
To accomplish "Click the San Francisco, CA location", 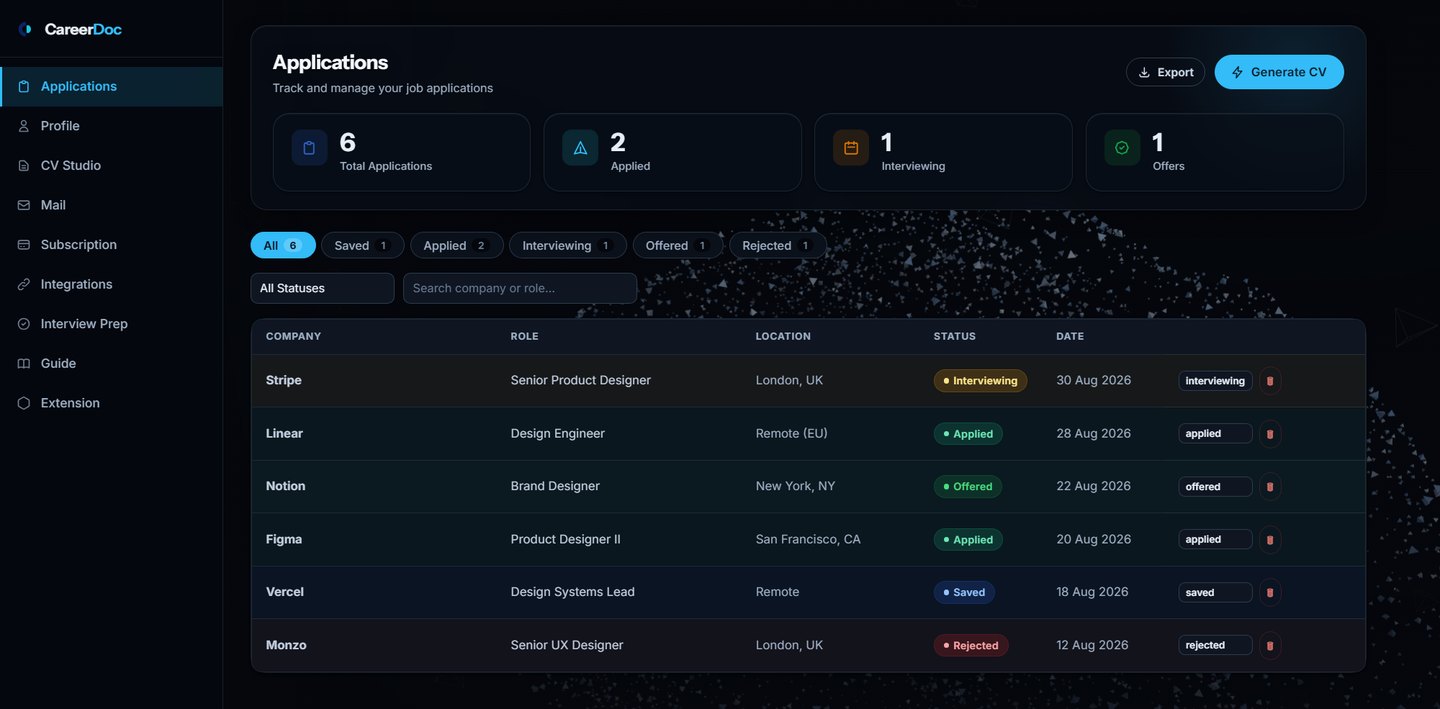I will pyautogui.click(x=808, y=539).
